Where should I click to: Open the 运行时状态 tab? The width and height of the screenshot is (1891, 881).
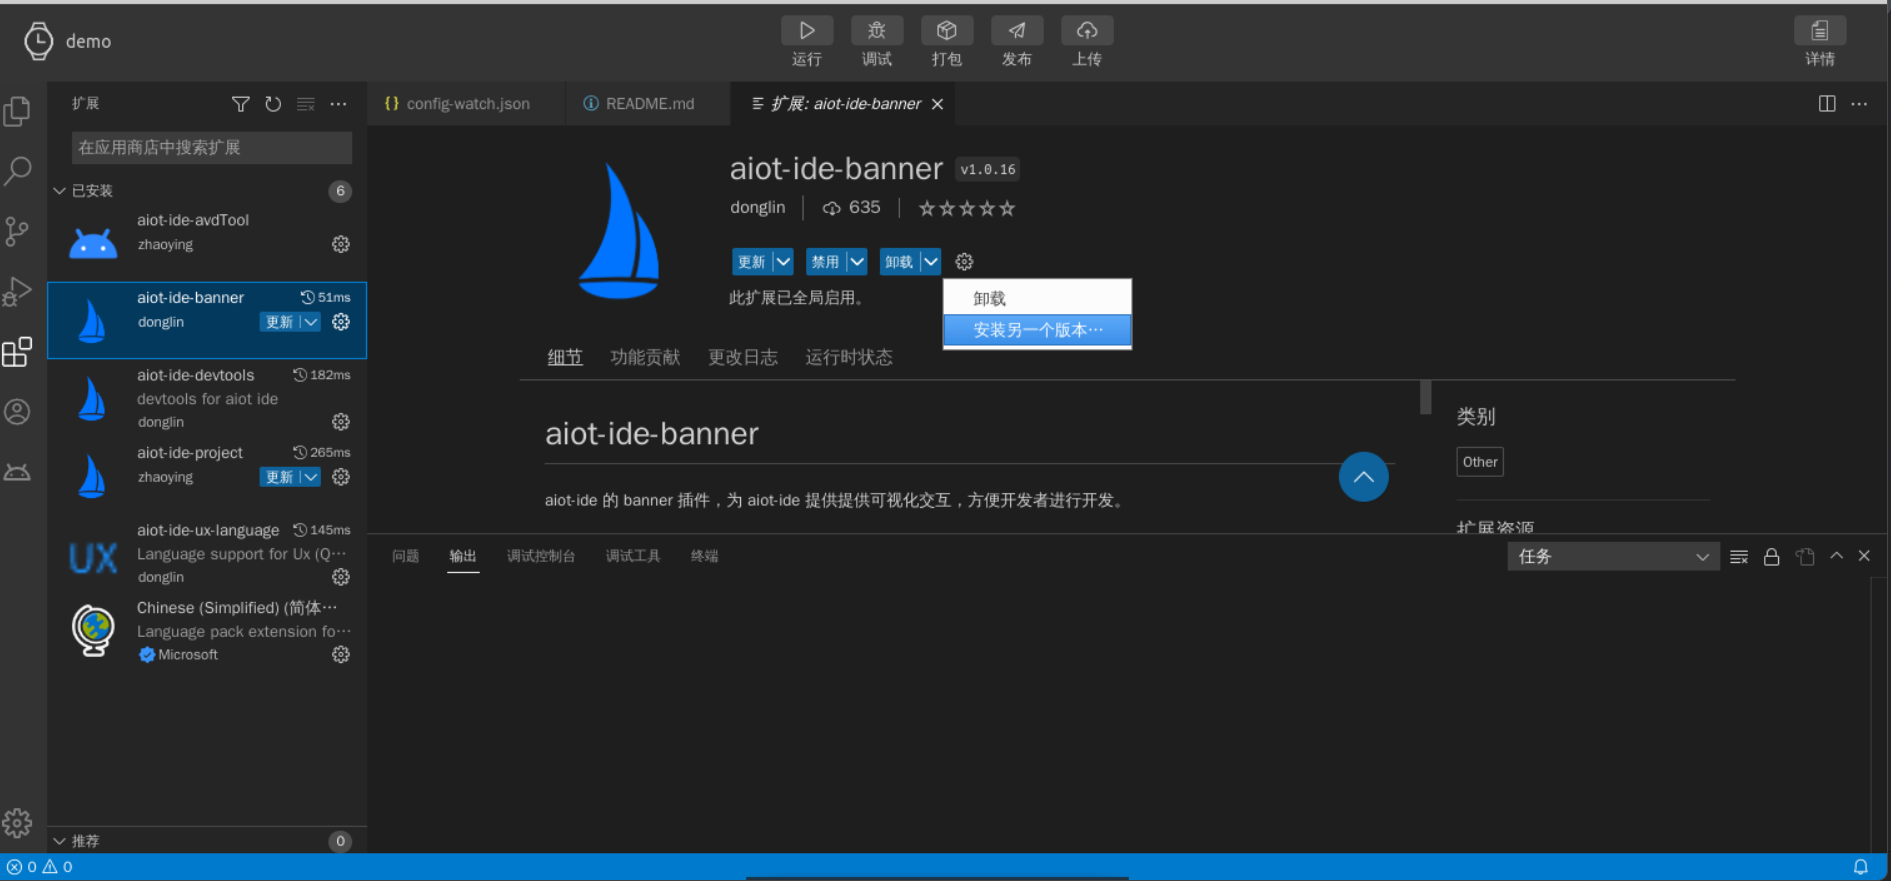(x=849, y=358)
